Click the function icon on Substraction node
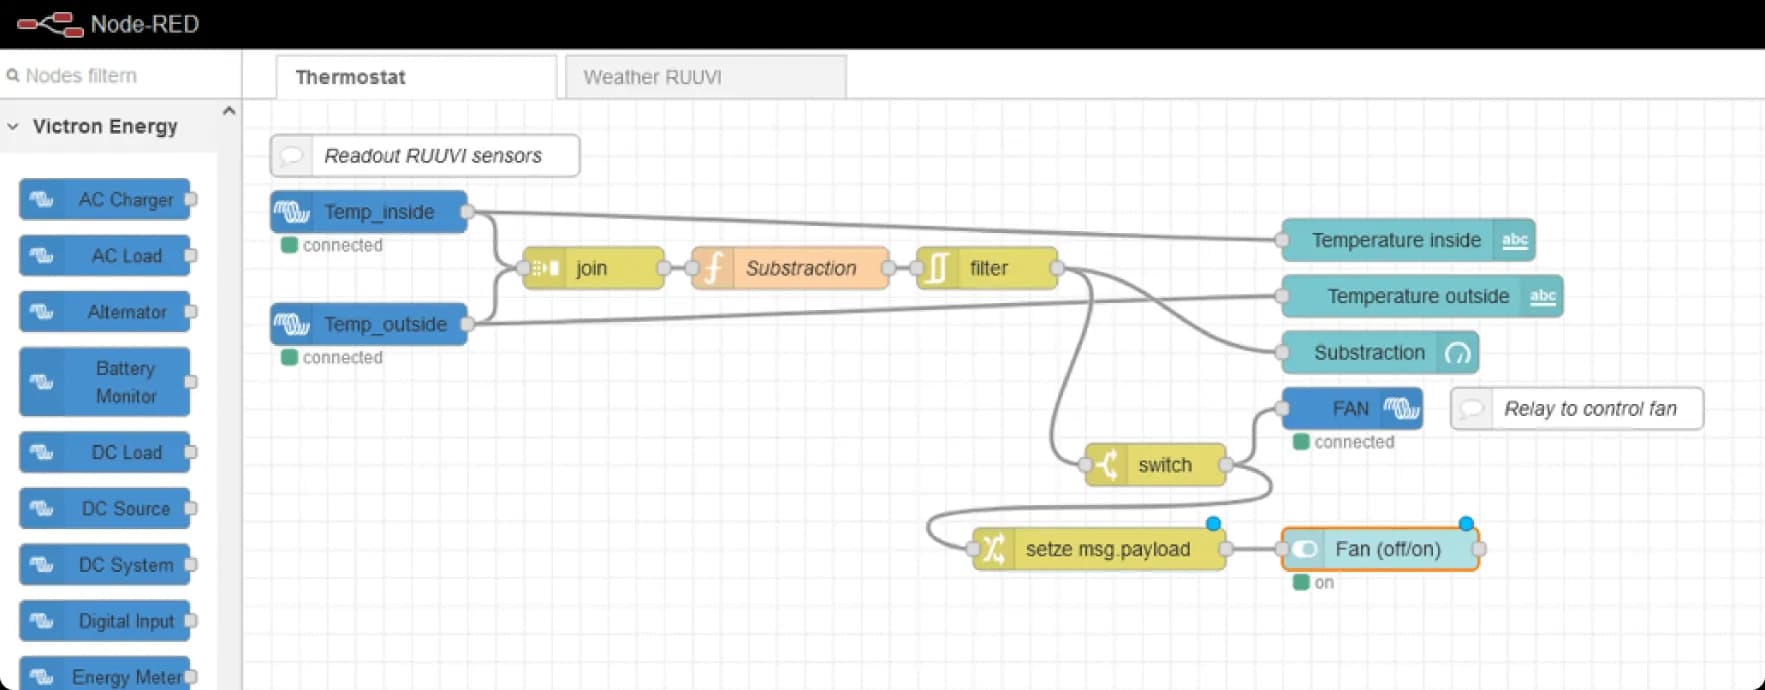 (712, 268)
